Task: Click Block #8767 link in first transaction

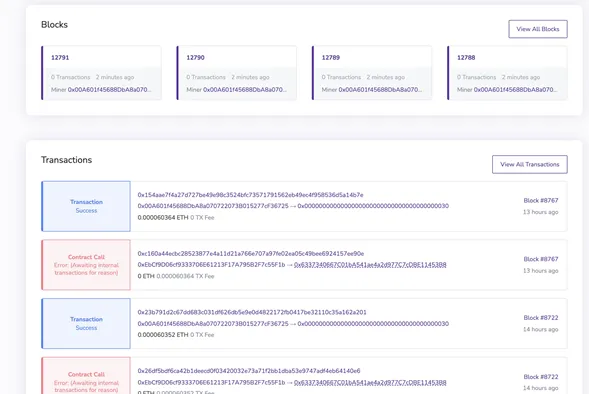Action: point(541,201)
